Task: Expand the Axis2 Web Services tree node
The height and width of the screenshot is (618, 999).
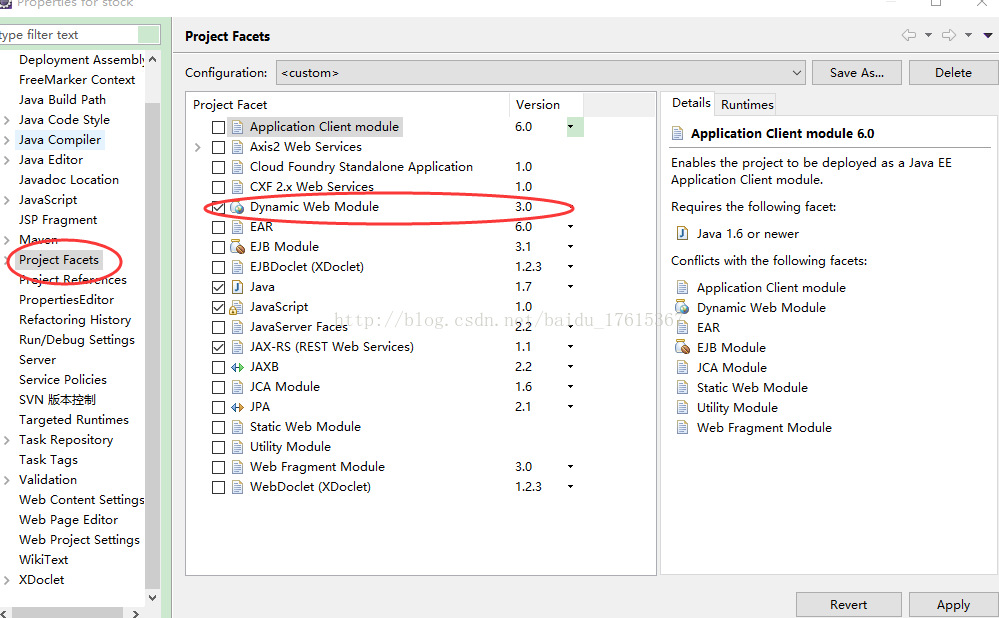Action: 198,147
